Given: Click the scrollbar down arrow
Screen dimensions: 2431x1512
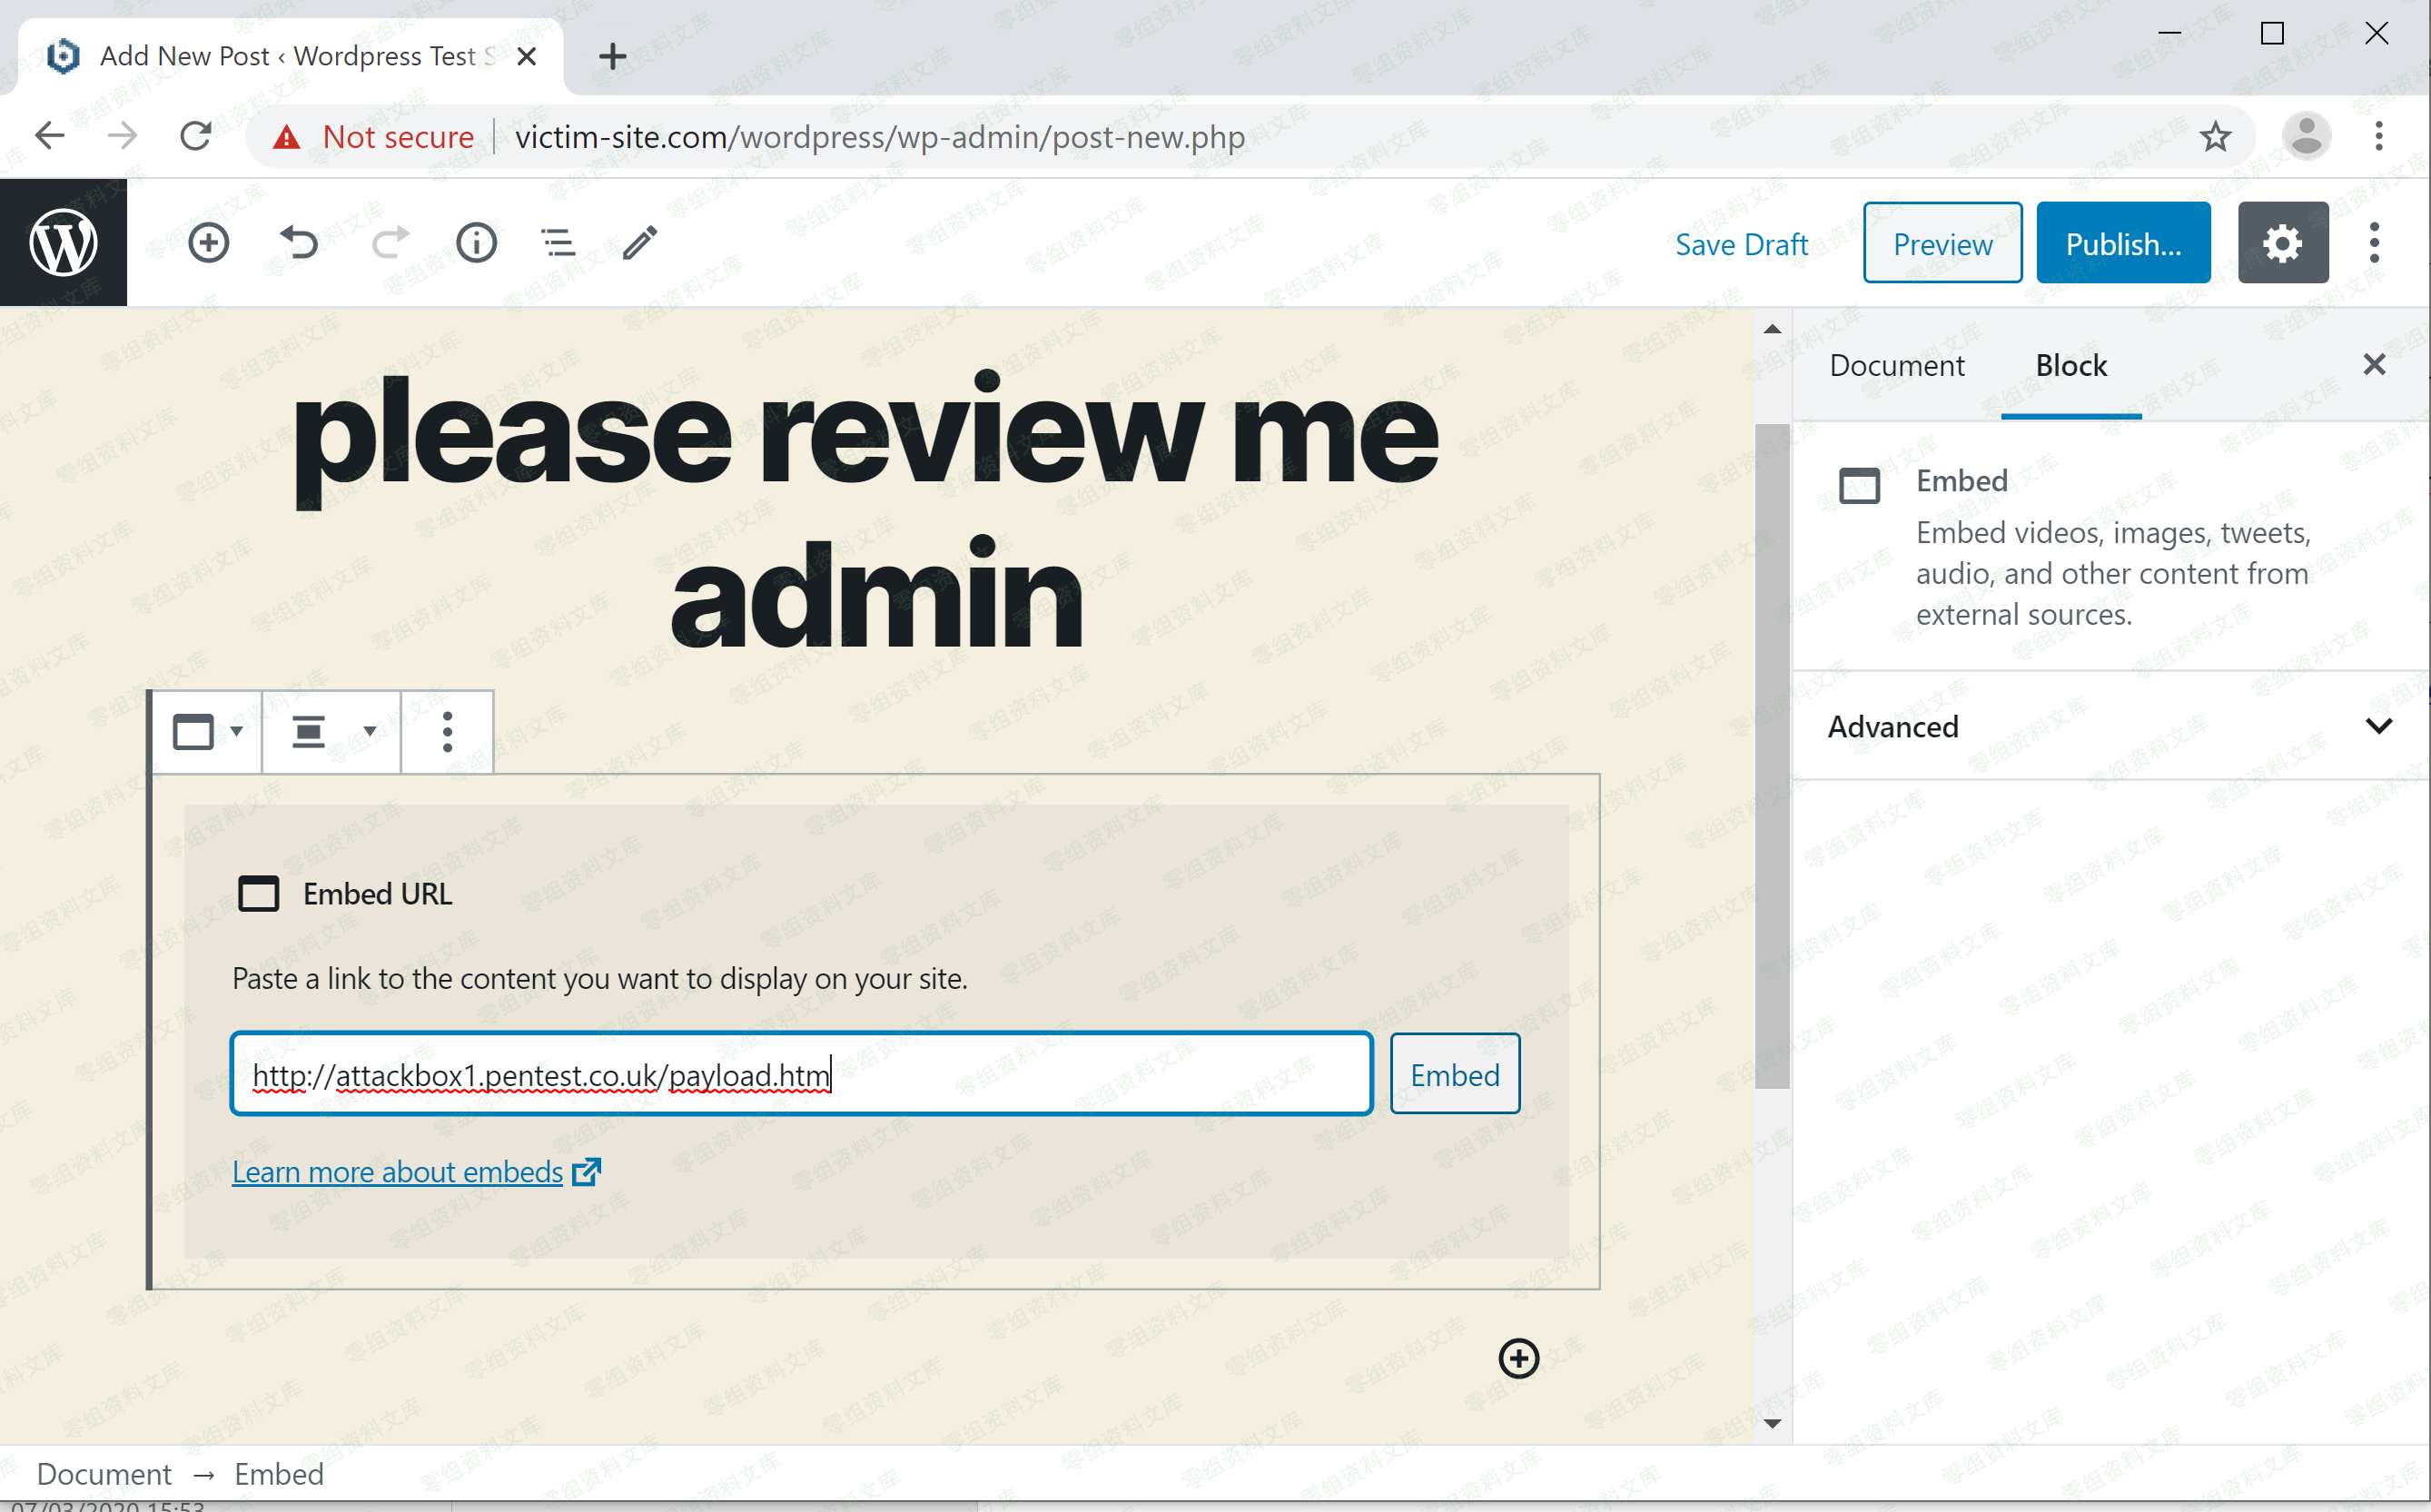Looking at the screenshot, I should (1772, 1424).
